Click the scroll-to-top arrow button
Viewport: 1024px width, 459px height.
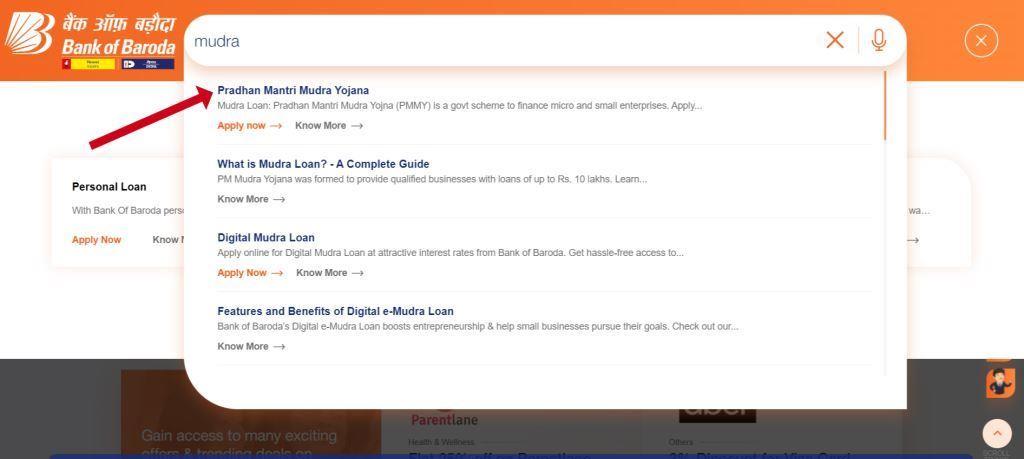[x=997, y=433]
